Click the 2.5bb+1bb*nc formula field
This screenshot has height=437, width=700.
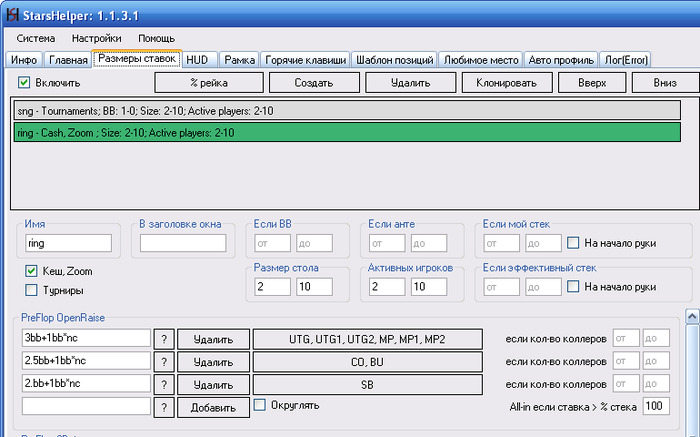pos(86,361)
